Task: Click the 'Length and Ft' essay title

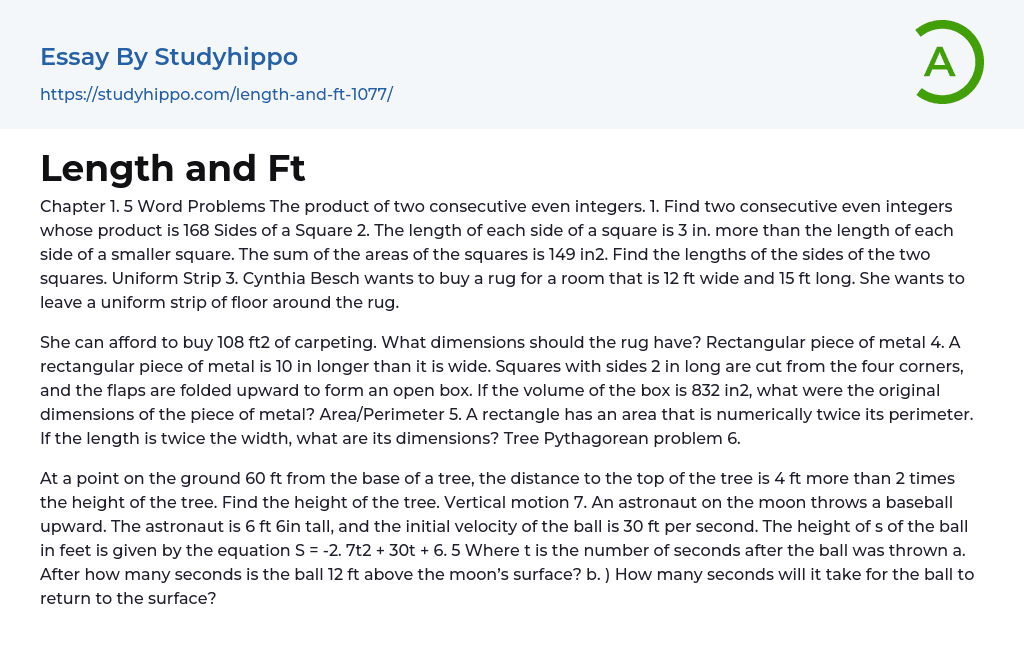Action: click(173, 168)
